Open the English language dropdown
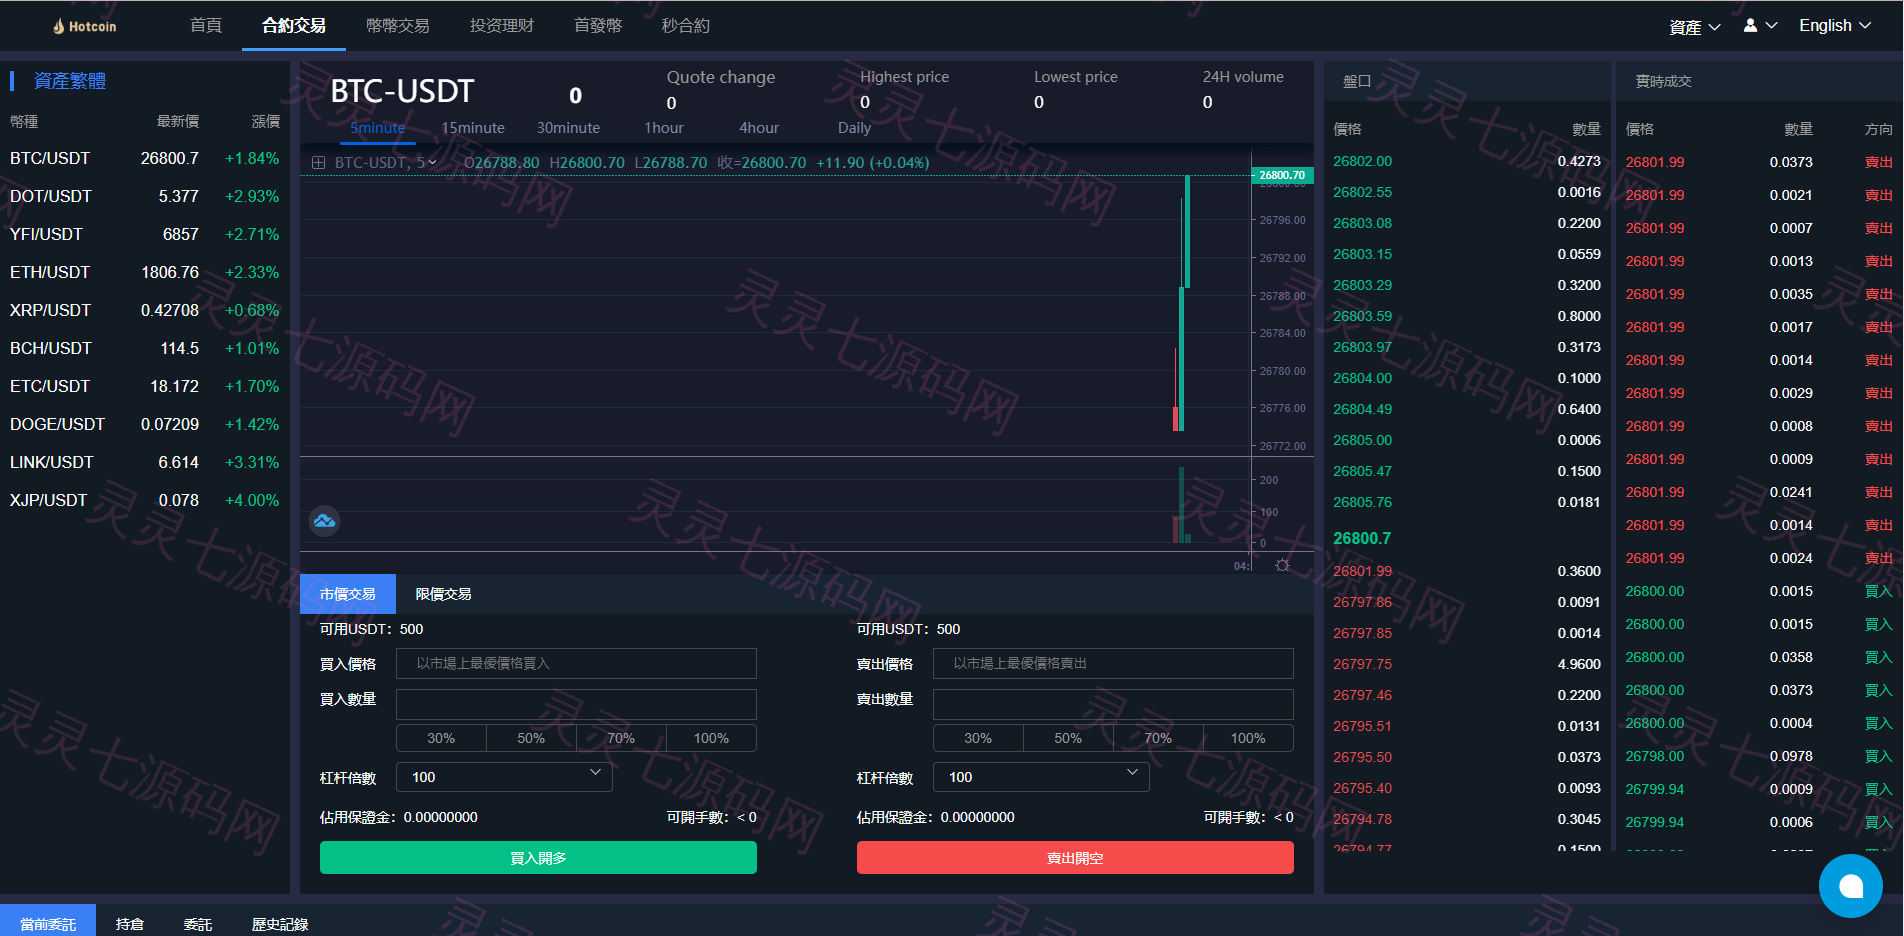This screenshot has width=1904, height=936. pos(1835,26)
